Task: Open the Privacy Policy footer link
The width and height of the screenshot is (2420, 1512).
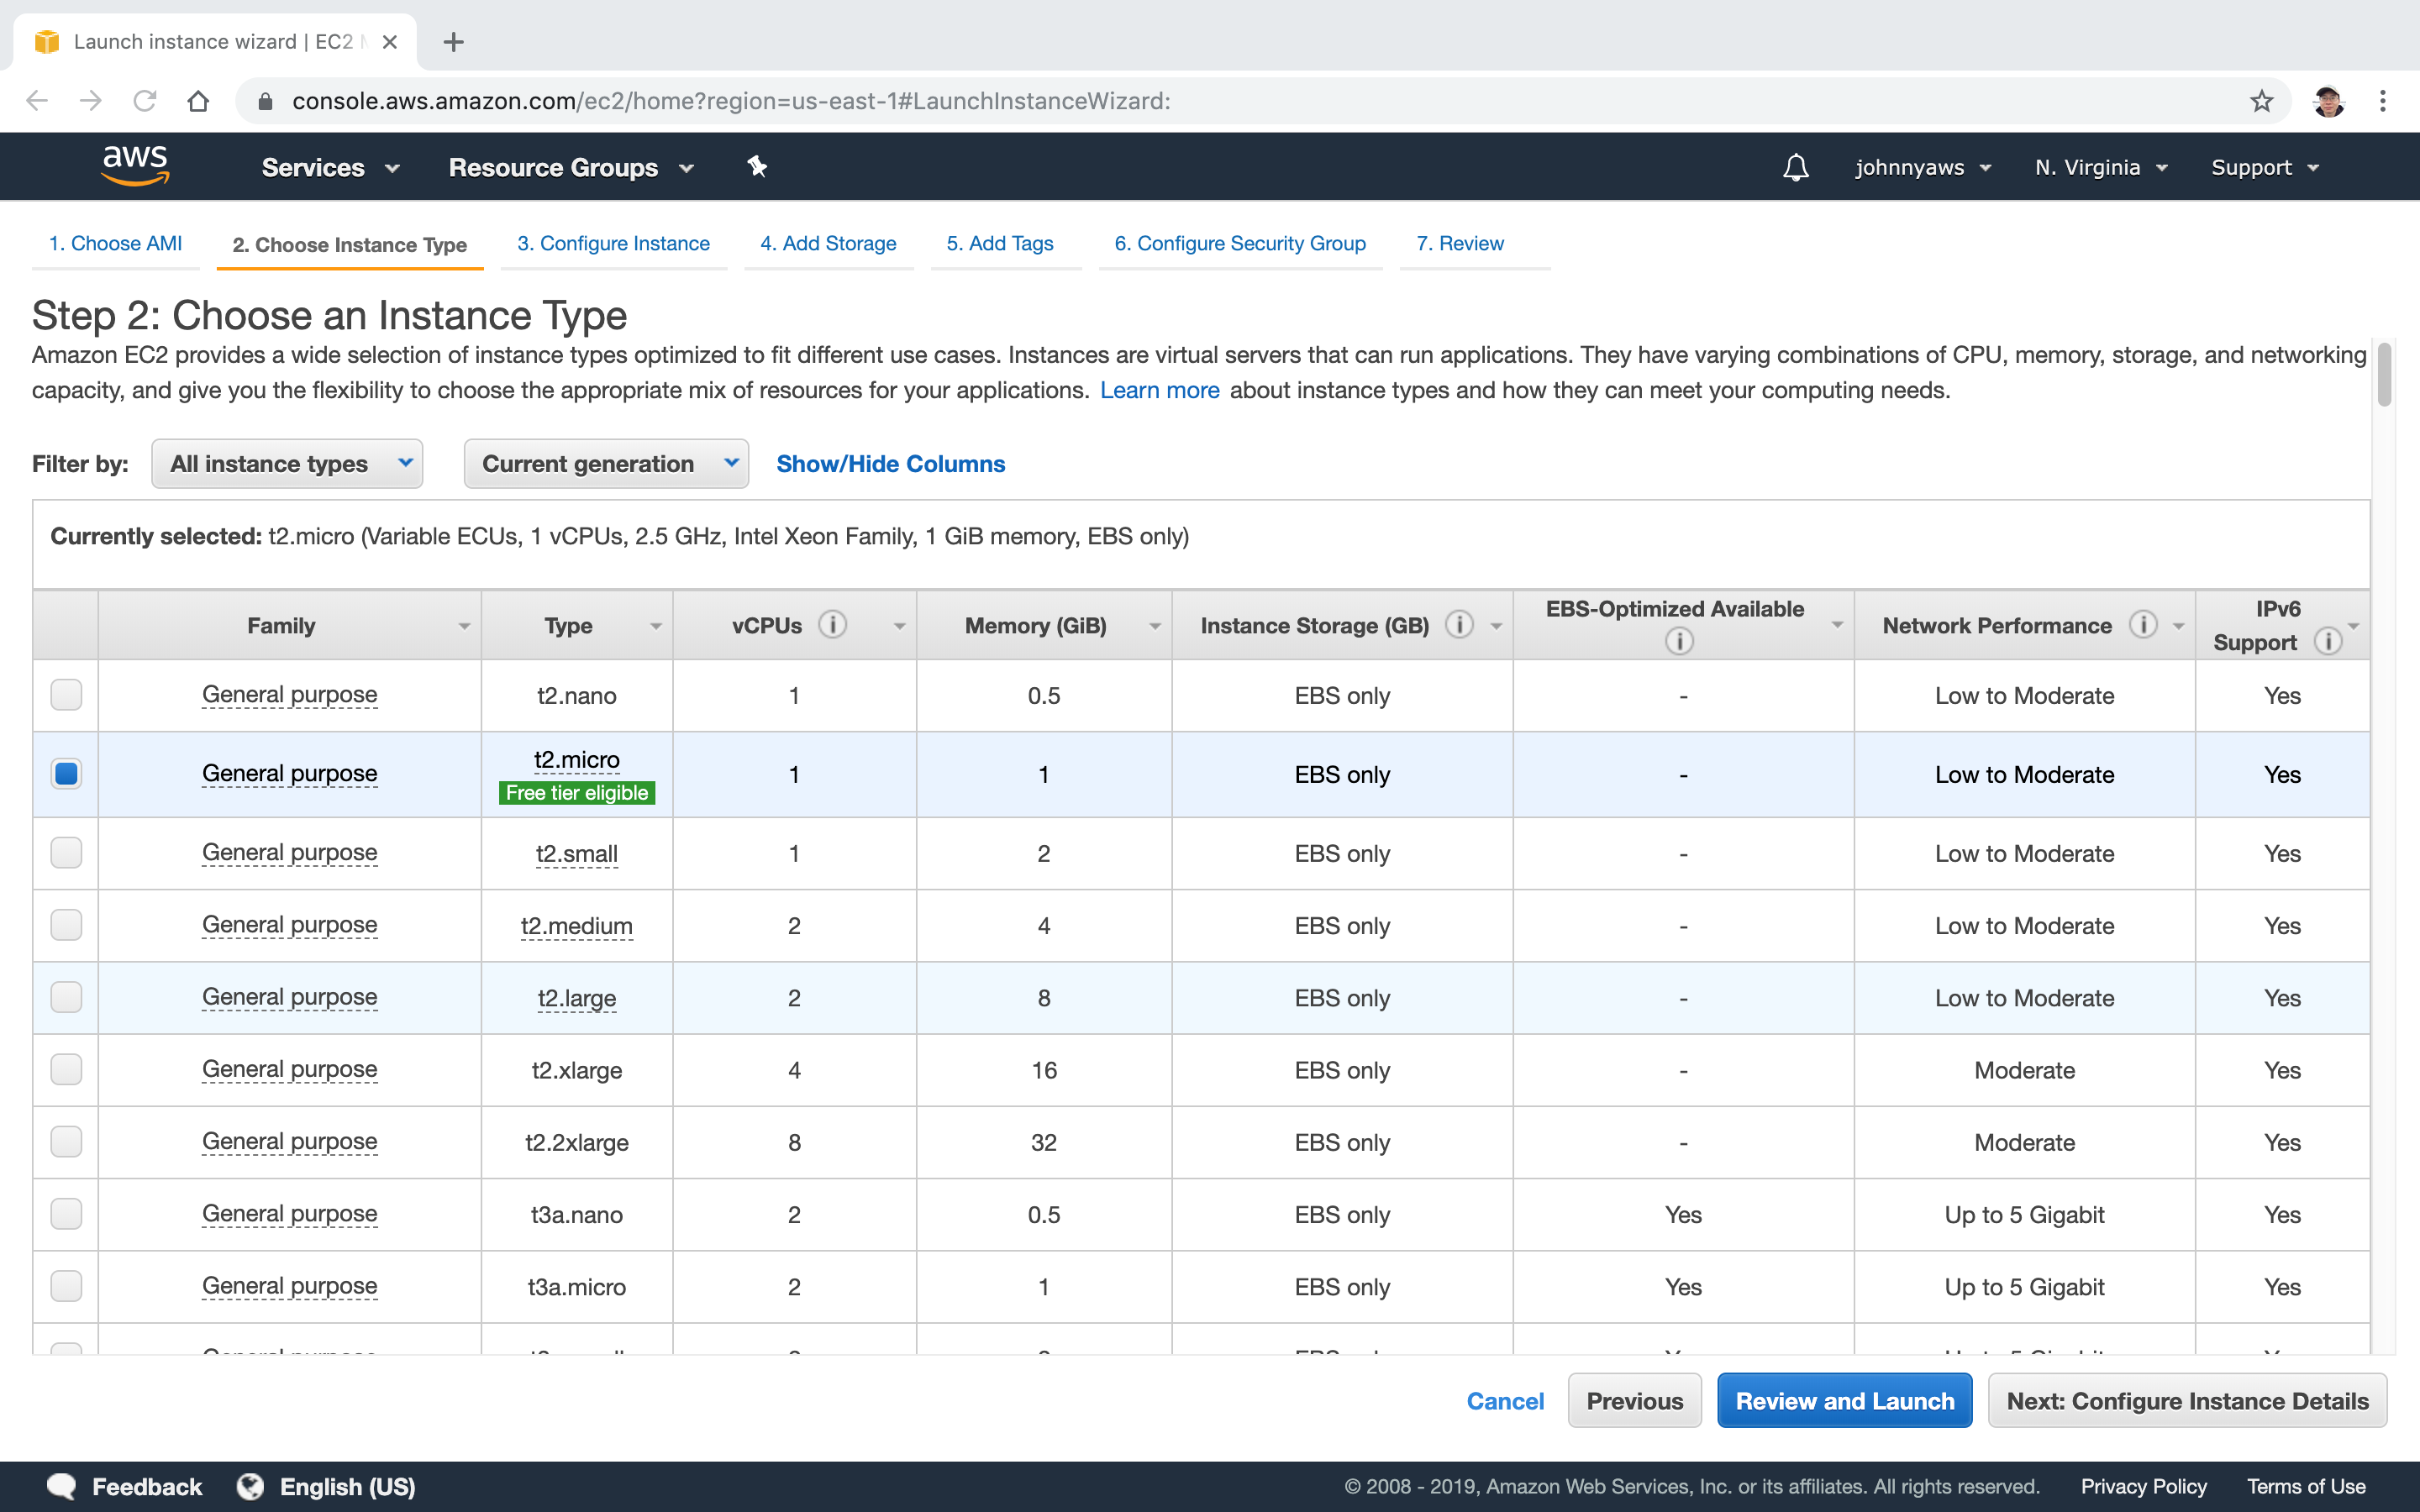Action: click(2144, 1487)
